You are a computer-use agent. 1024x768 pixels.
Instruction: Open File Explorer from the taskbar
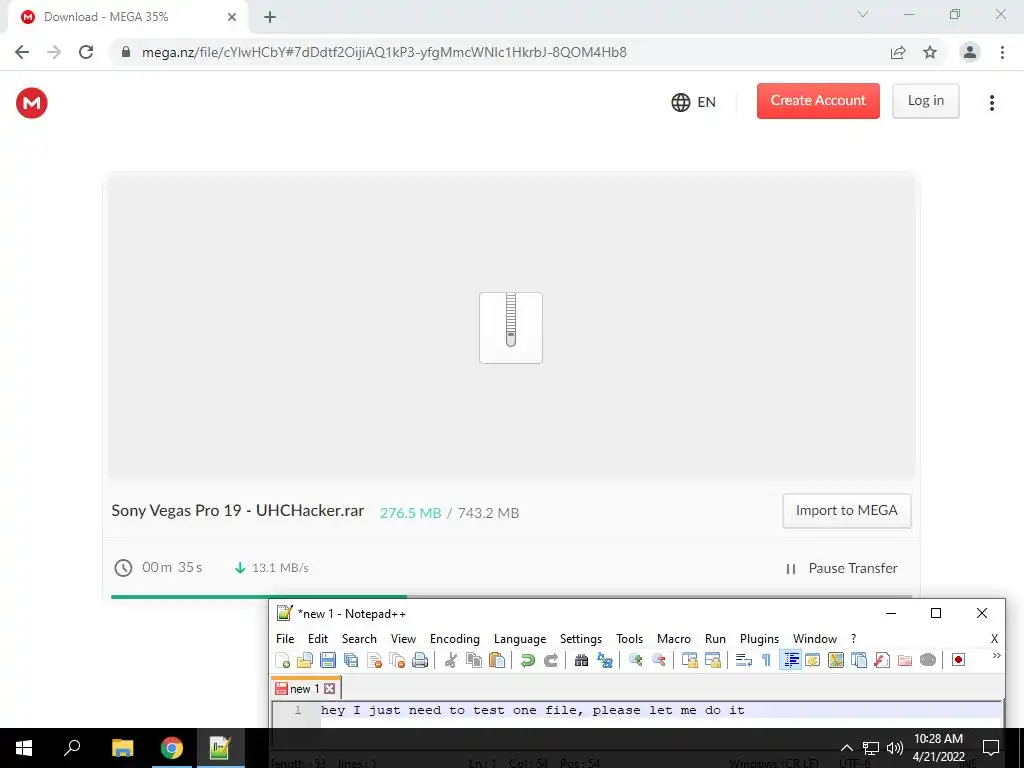click(x=122, y=748)
